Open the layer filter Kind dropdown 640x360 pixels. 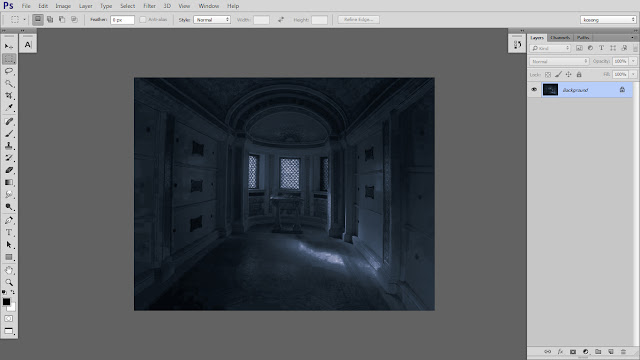[x=550, y=48]
